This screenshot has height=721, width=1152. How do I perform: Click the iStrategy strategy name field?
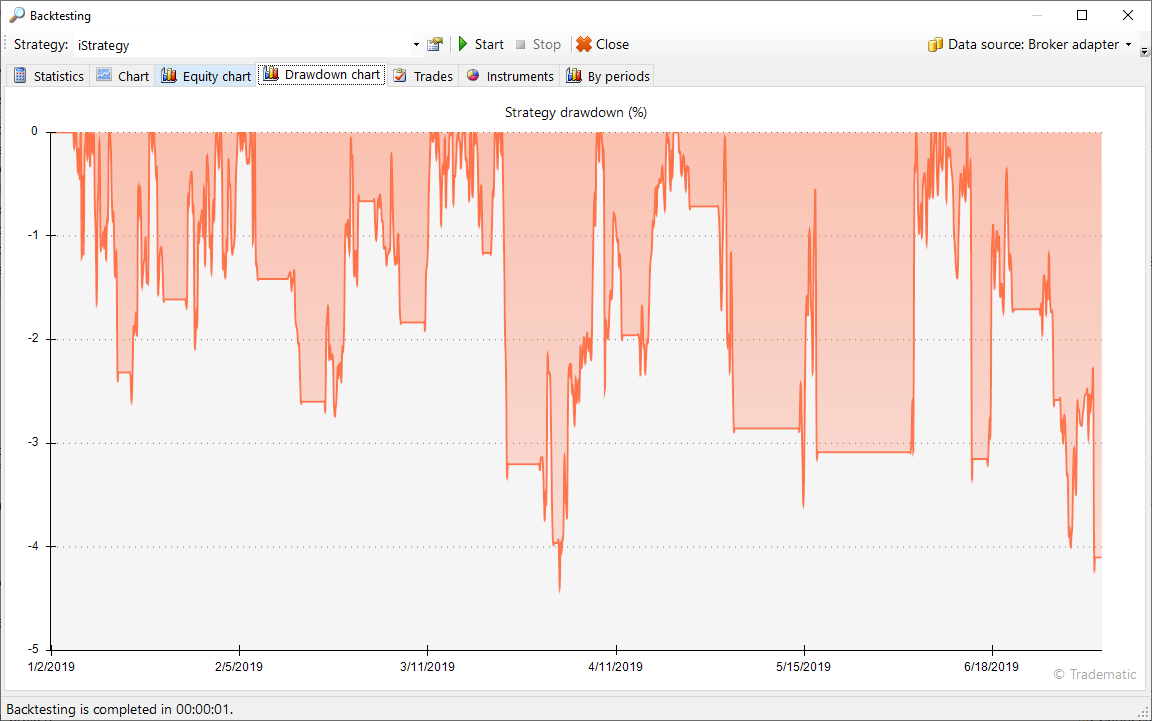[x=240, y=45]
